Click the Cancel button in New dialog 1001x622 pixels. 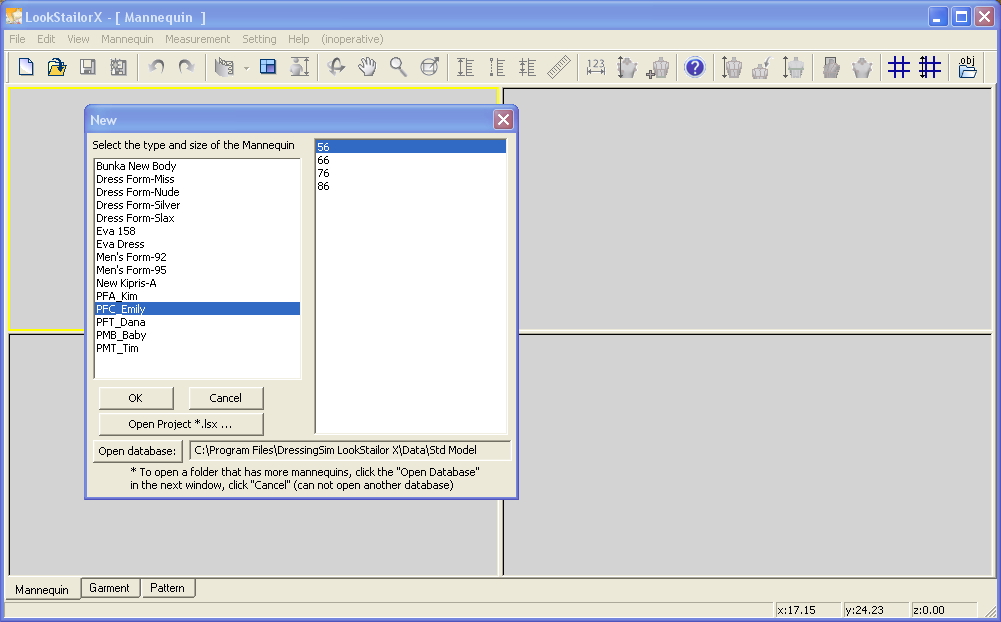[x=225, y=398]
